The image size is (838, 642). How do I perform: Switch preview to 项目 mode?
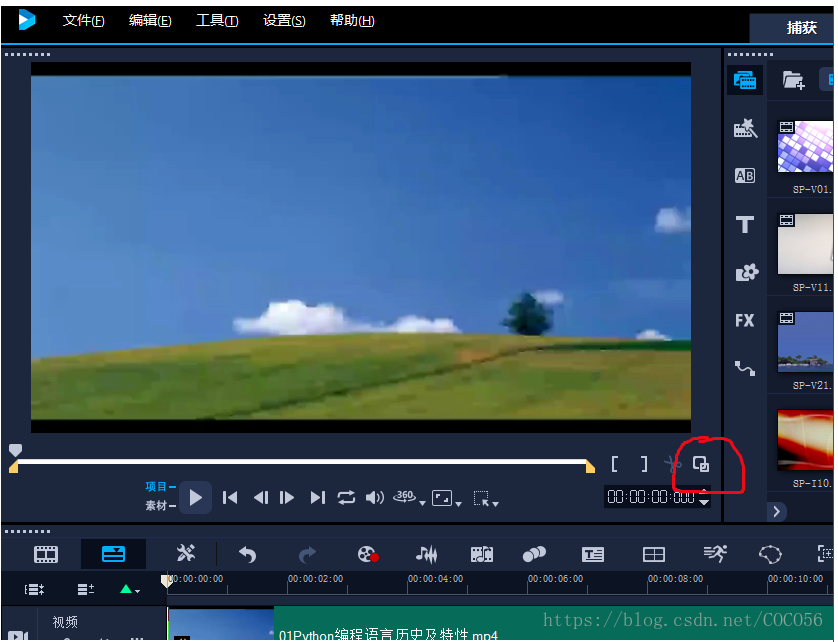[156, 486]
